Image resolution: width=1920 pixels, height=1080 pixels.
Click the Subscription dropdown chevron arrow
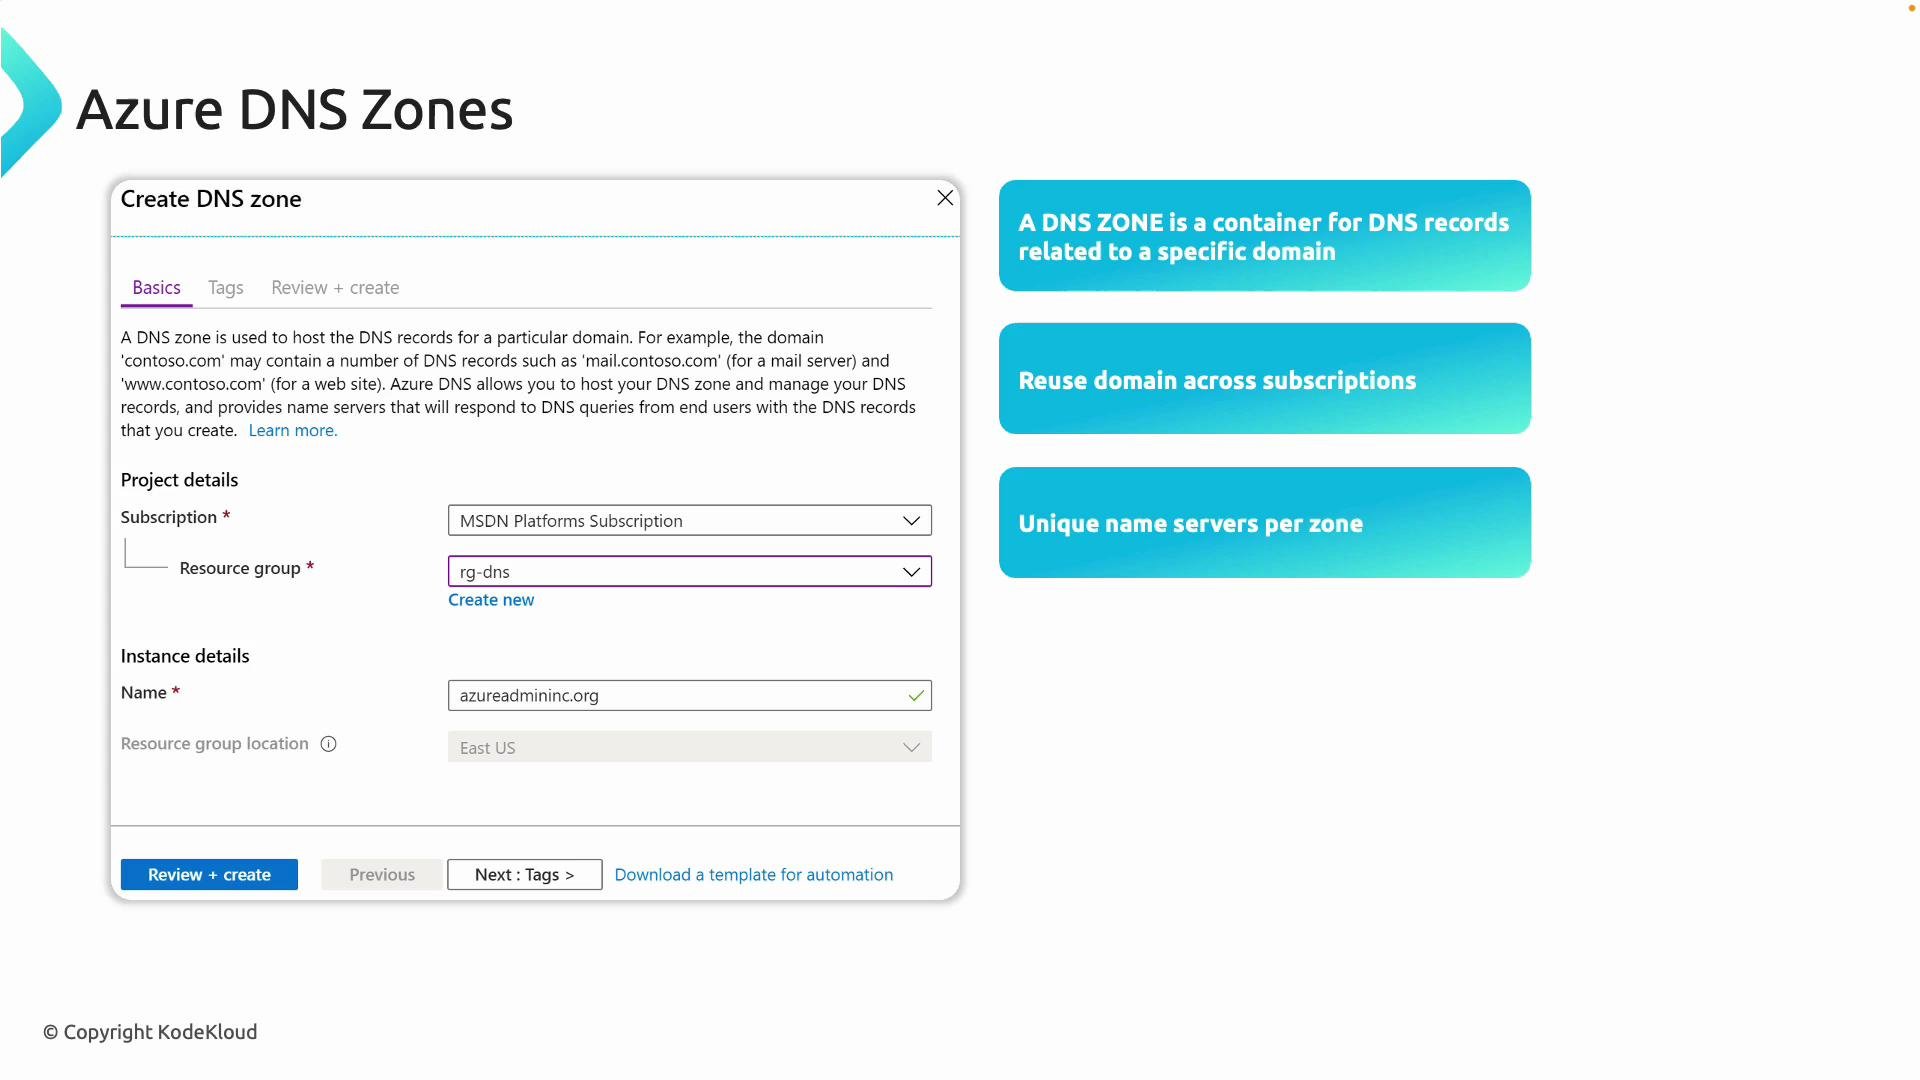pos(911,521)
